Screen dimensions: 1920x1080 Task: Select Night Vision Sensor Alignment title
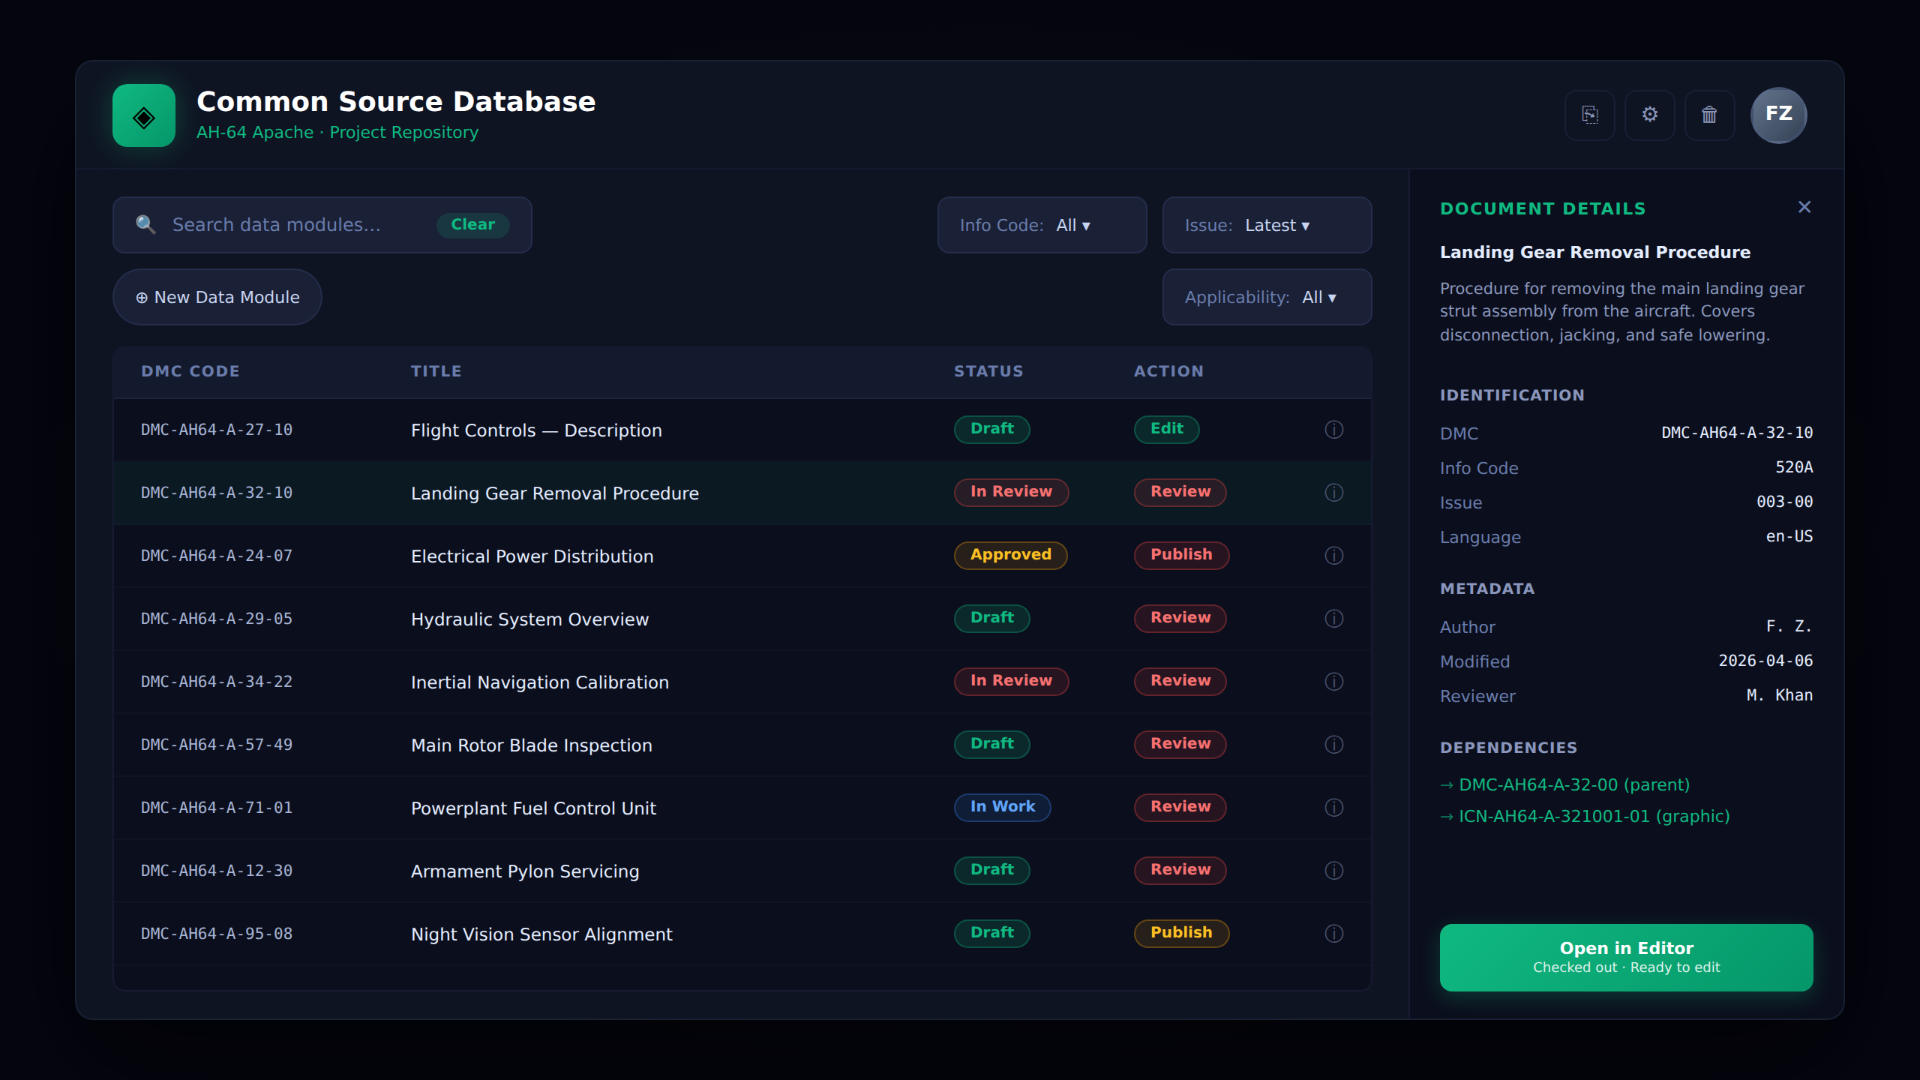541,934
